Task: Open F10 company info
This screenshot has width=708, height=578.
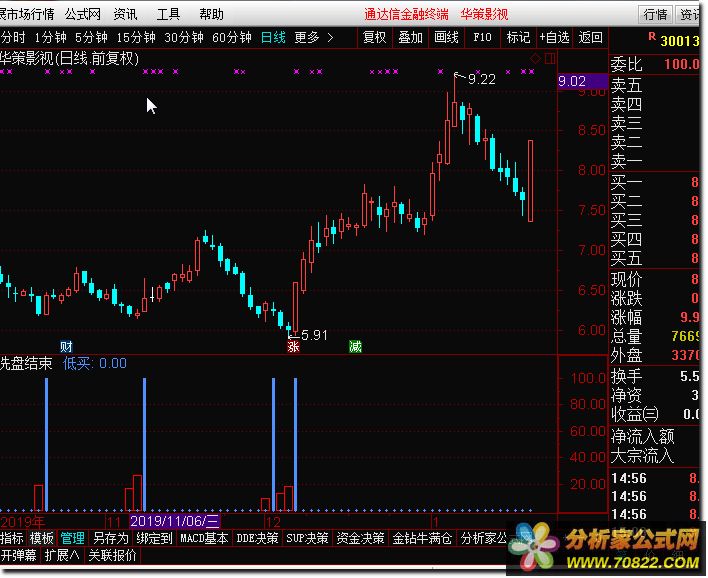Action: point(482,37)
